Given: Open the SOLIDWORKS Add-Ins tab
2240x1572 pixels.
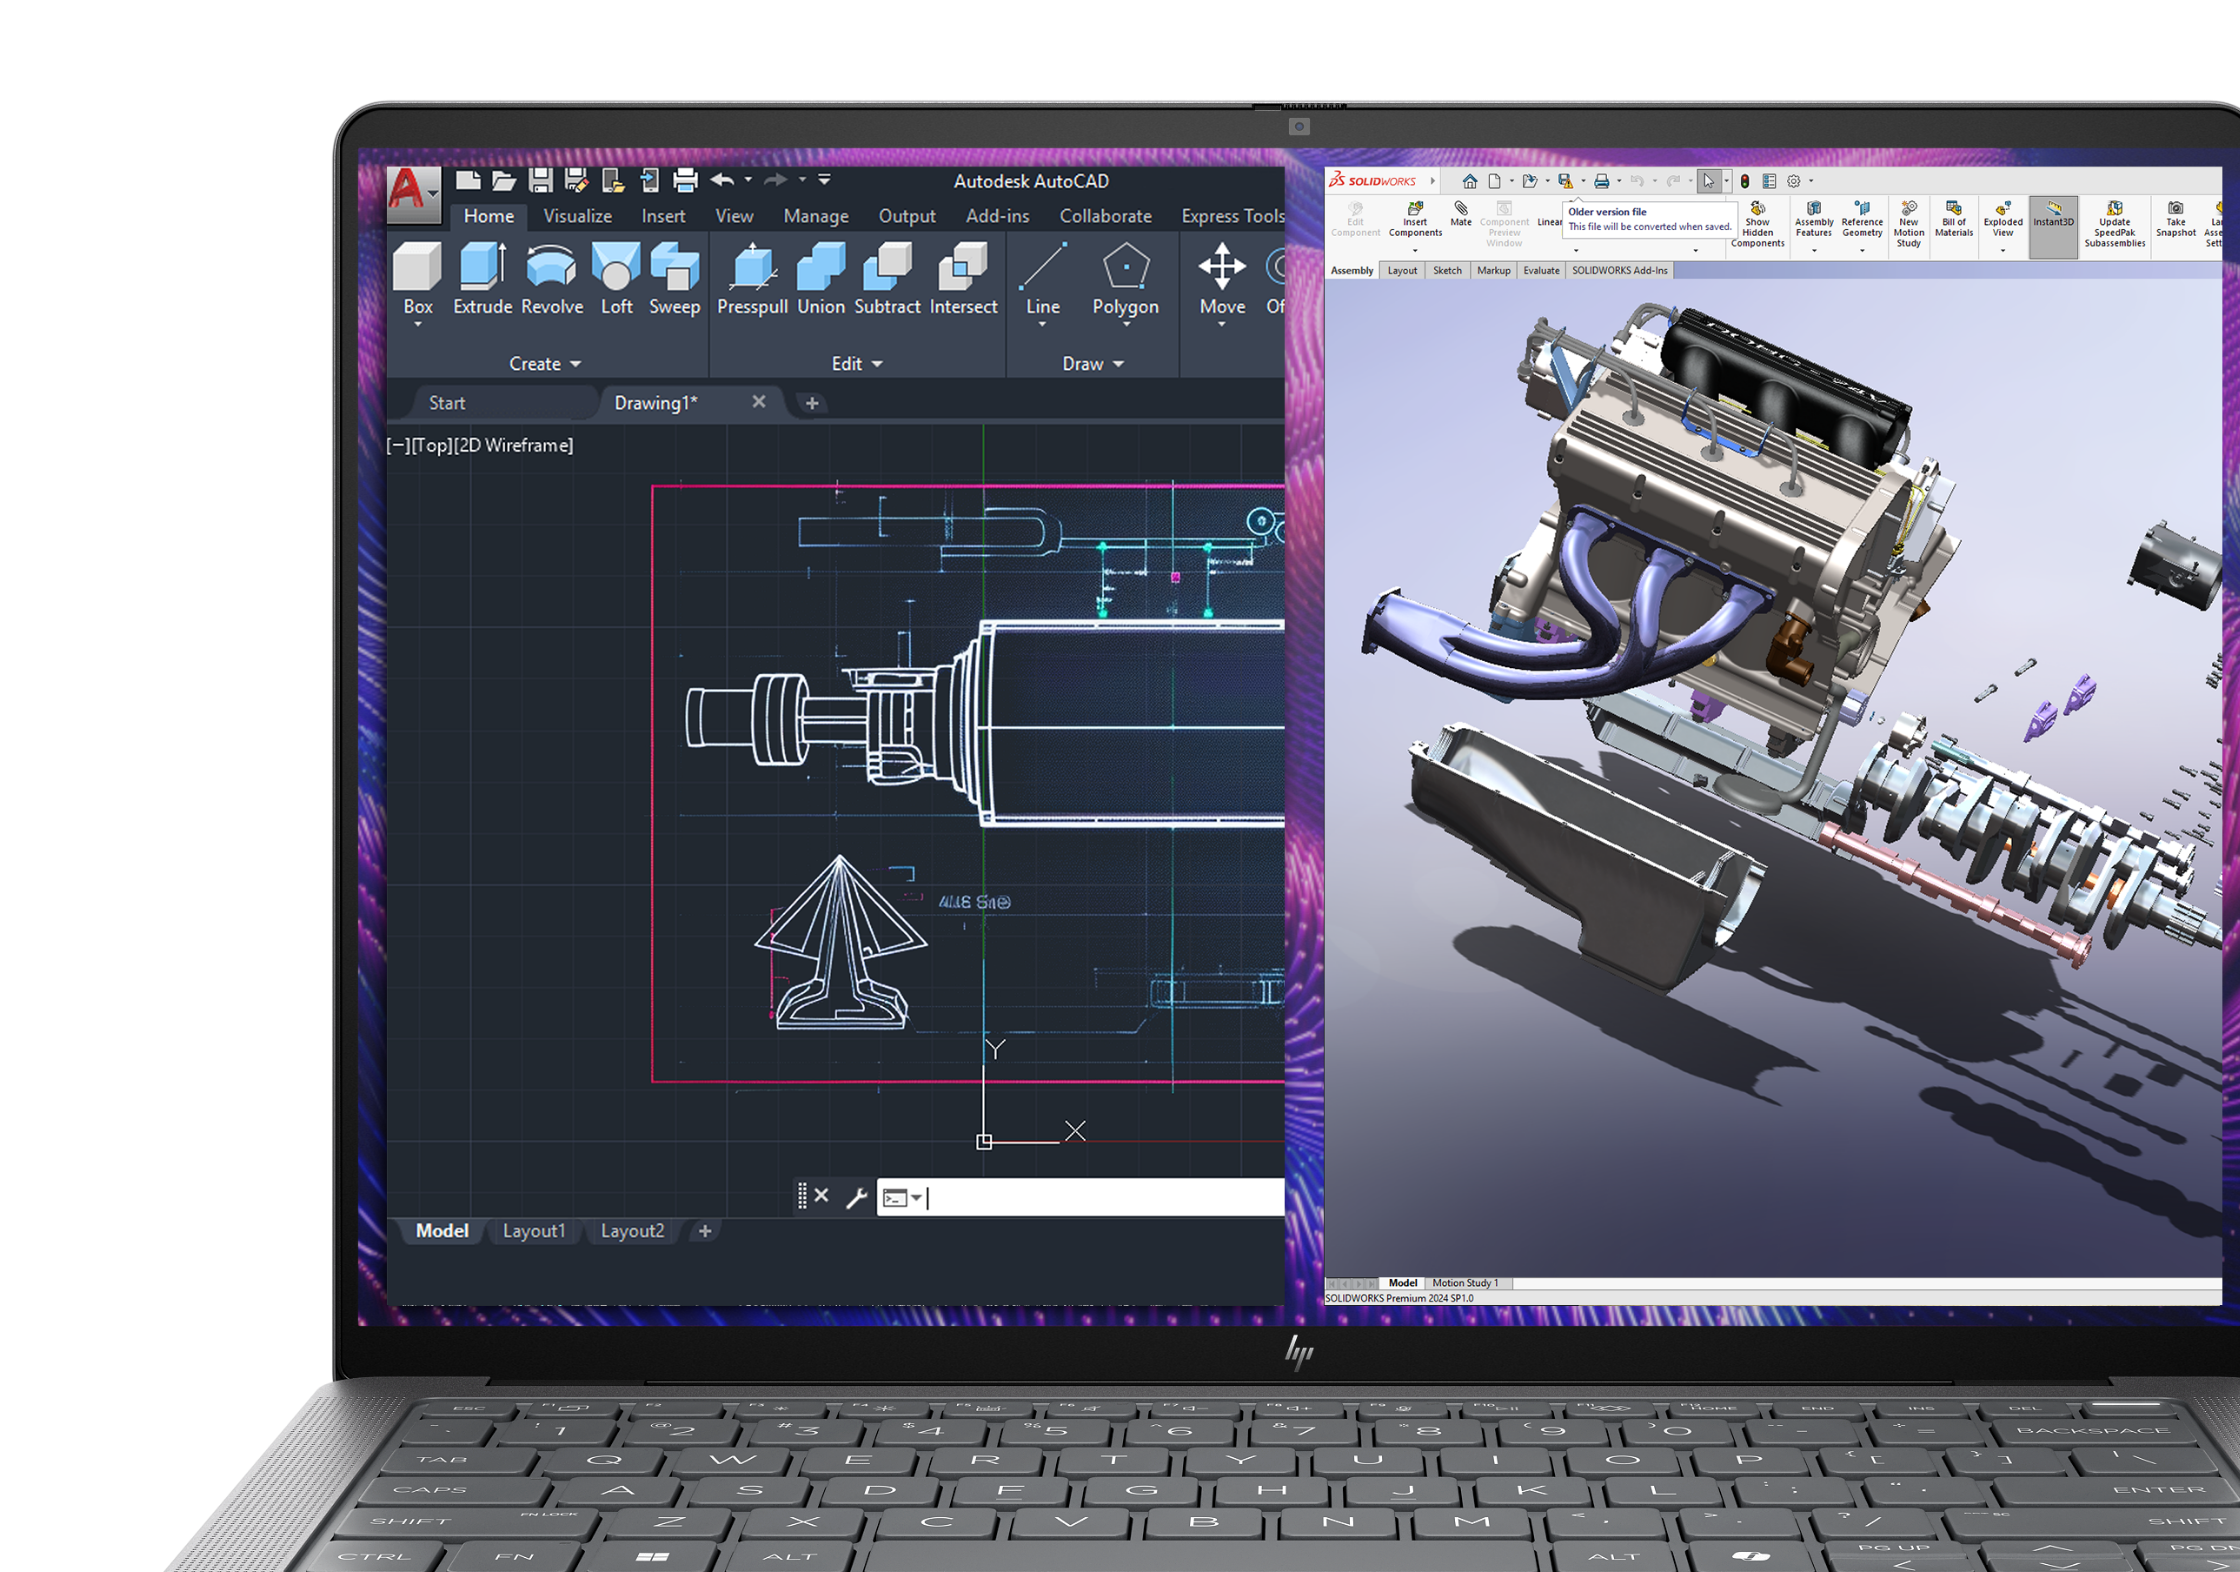Looking at the screenshot, I should 1618,270.
